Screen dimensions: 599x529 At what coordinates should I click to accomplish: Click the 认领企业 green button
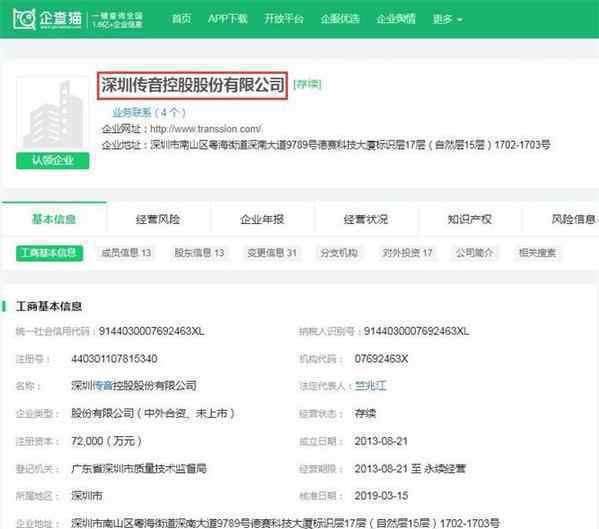click(53, 160)
